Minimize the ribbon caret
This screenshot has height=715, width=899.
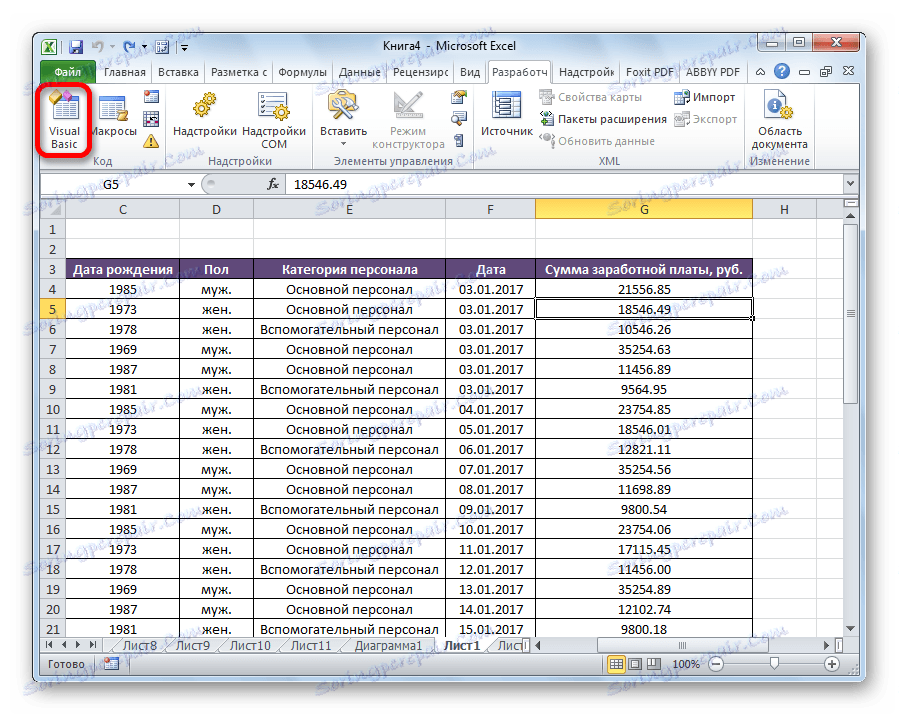click(x=760, y=72)
